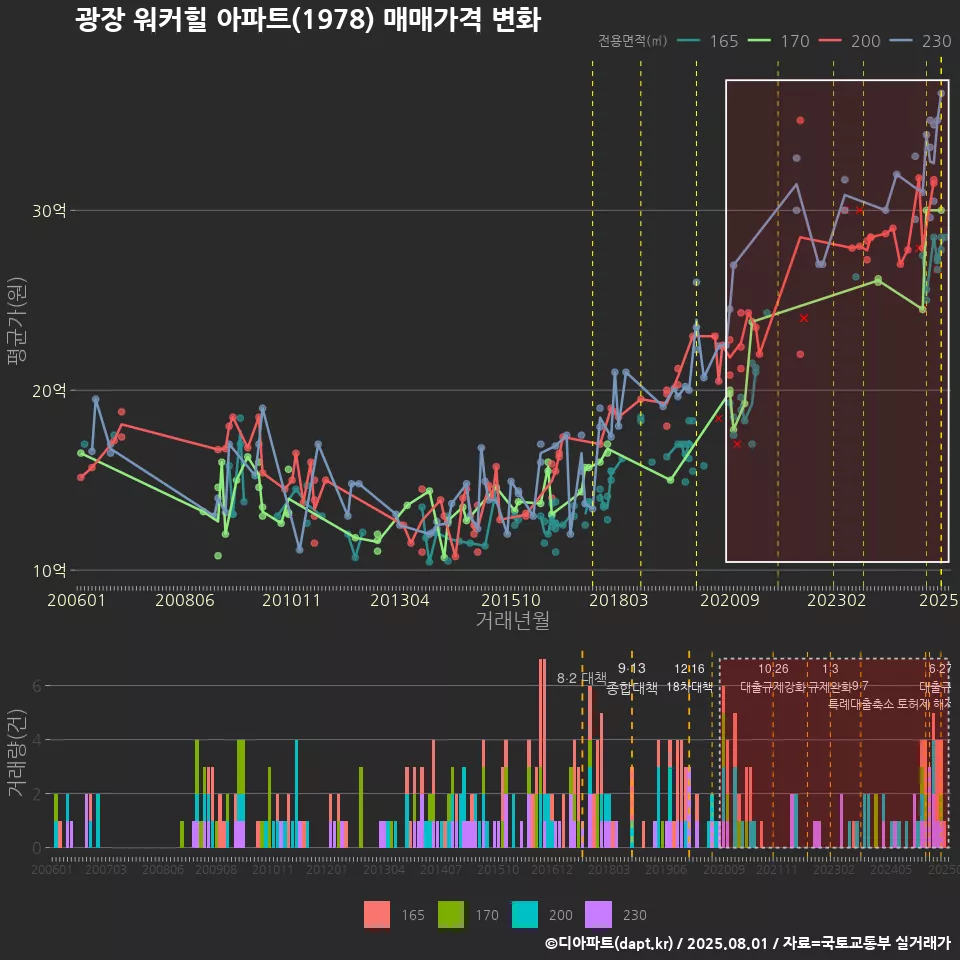
Task: Click the 거래년월 x-axis title
Action: 512,620
